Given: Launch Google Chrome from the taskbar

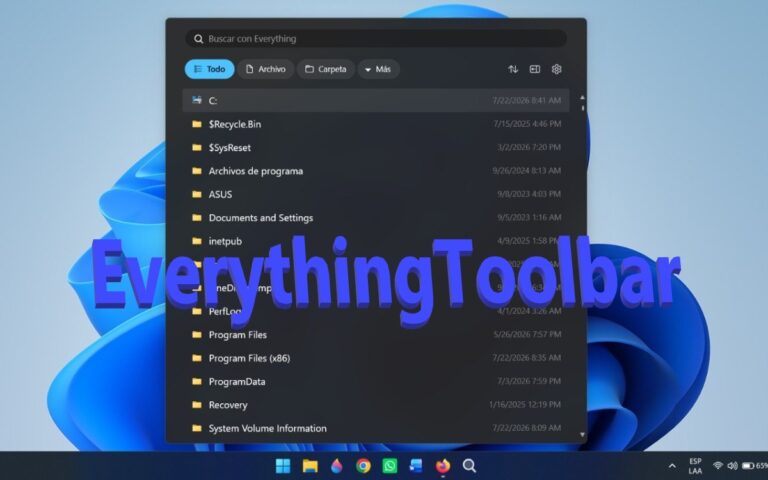Looking at the screenshot, I should [x=363, y=466].
